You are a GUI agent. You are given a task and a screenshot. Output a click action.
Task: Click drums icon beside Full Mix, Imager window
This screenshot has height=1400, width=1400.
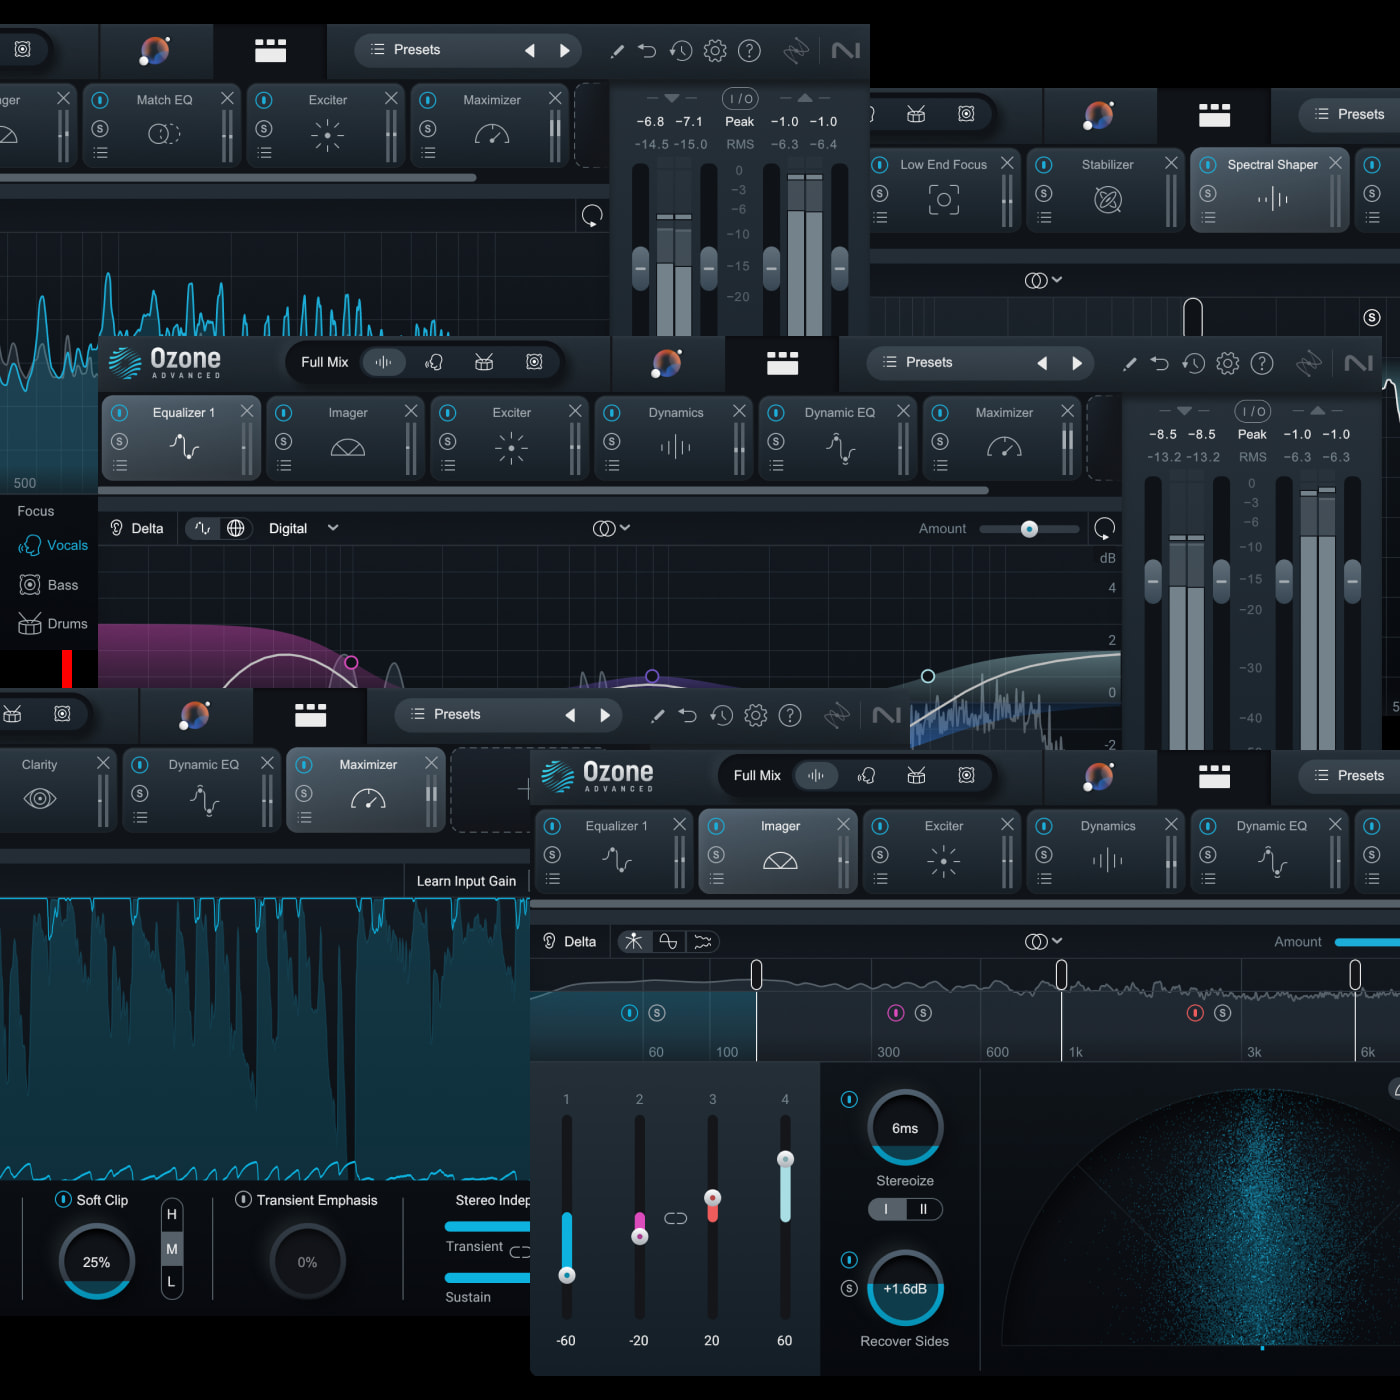916,775
